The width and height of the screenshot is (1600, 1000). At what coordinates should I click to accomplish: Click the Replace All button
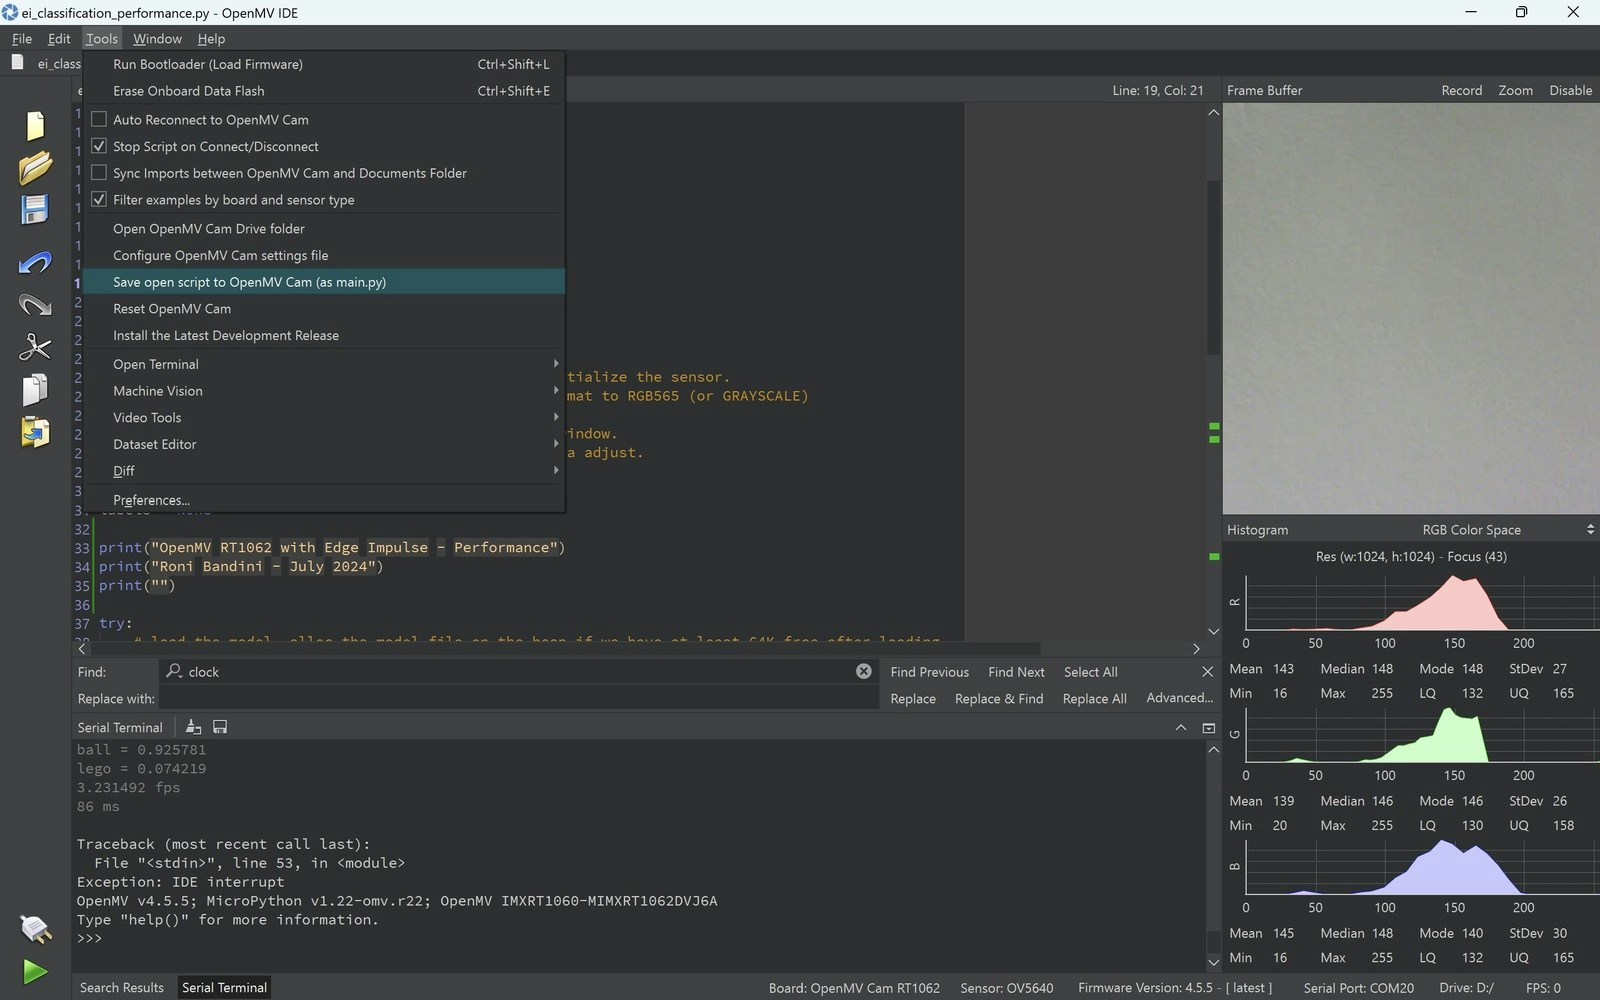pyautogui.click(x=1094, y=699)
